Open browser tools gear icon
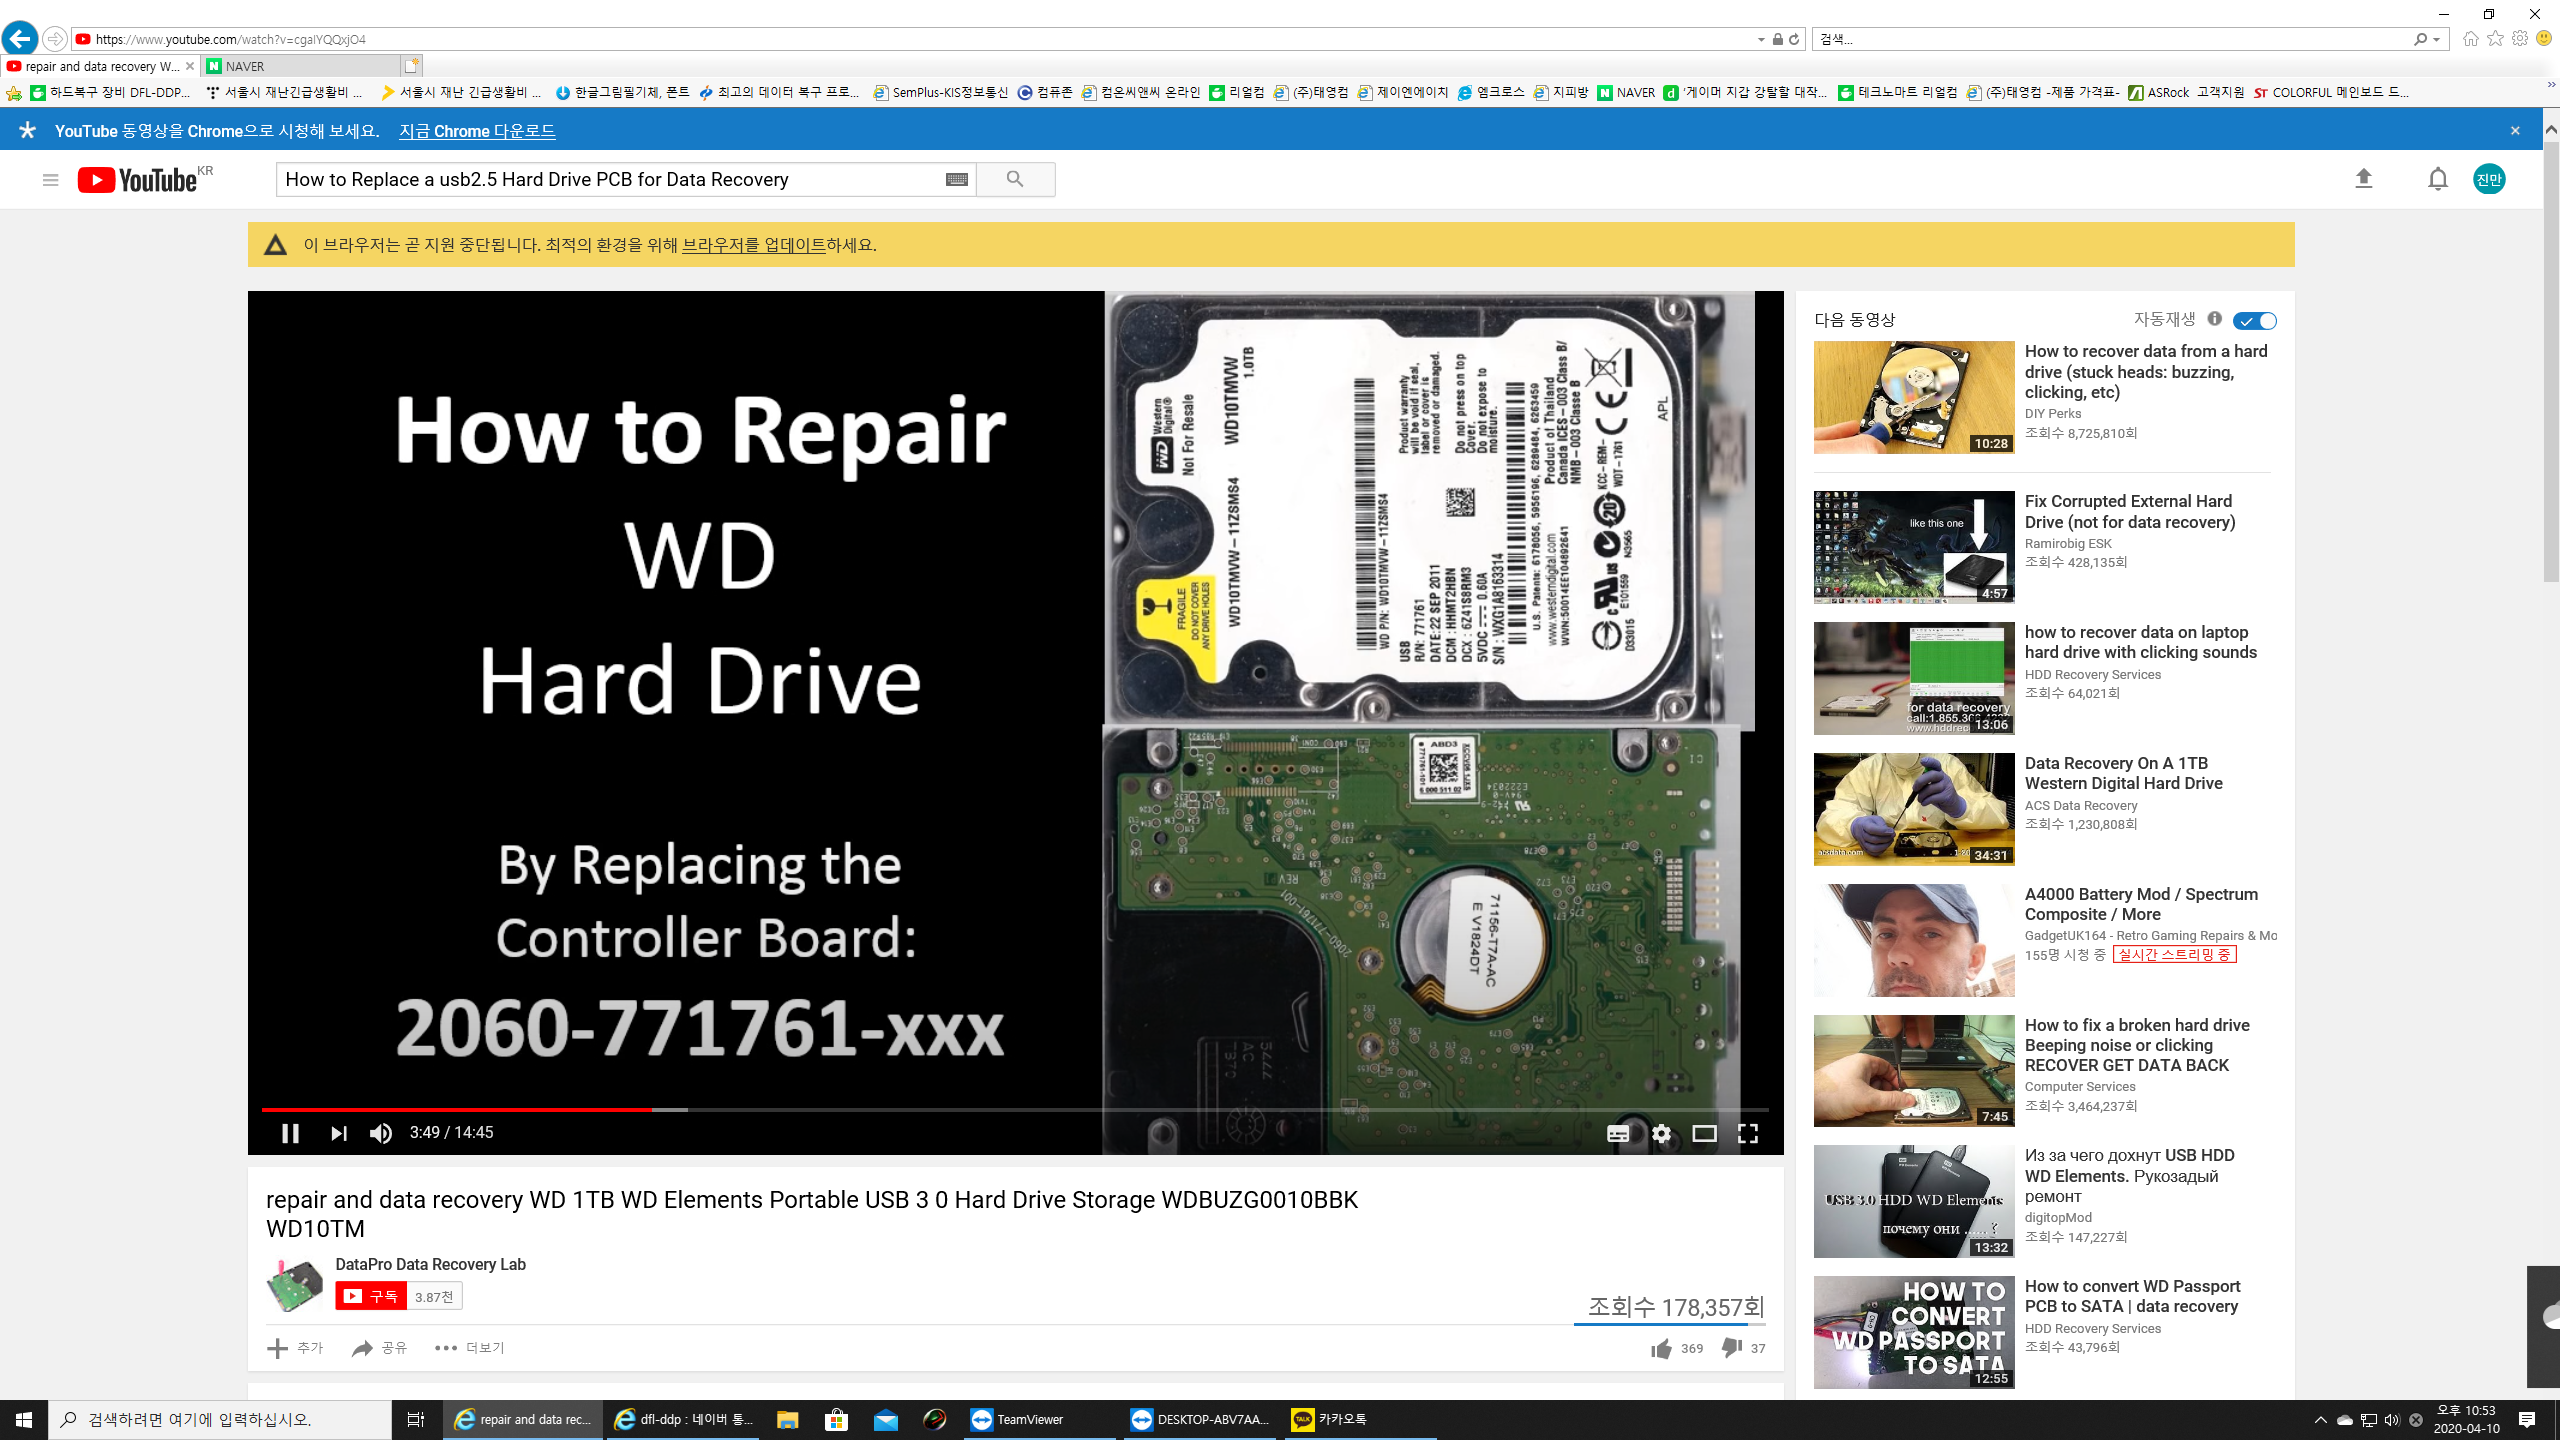The image size is (2560, 1440). pos(2519,39)
